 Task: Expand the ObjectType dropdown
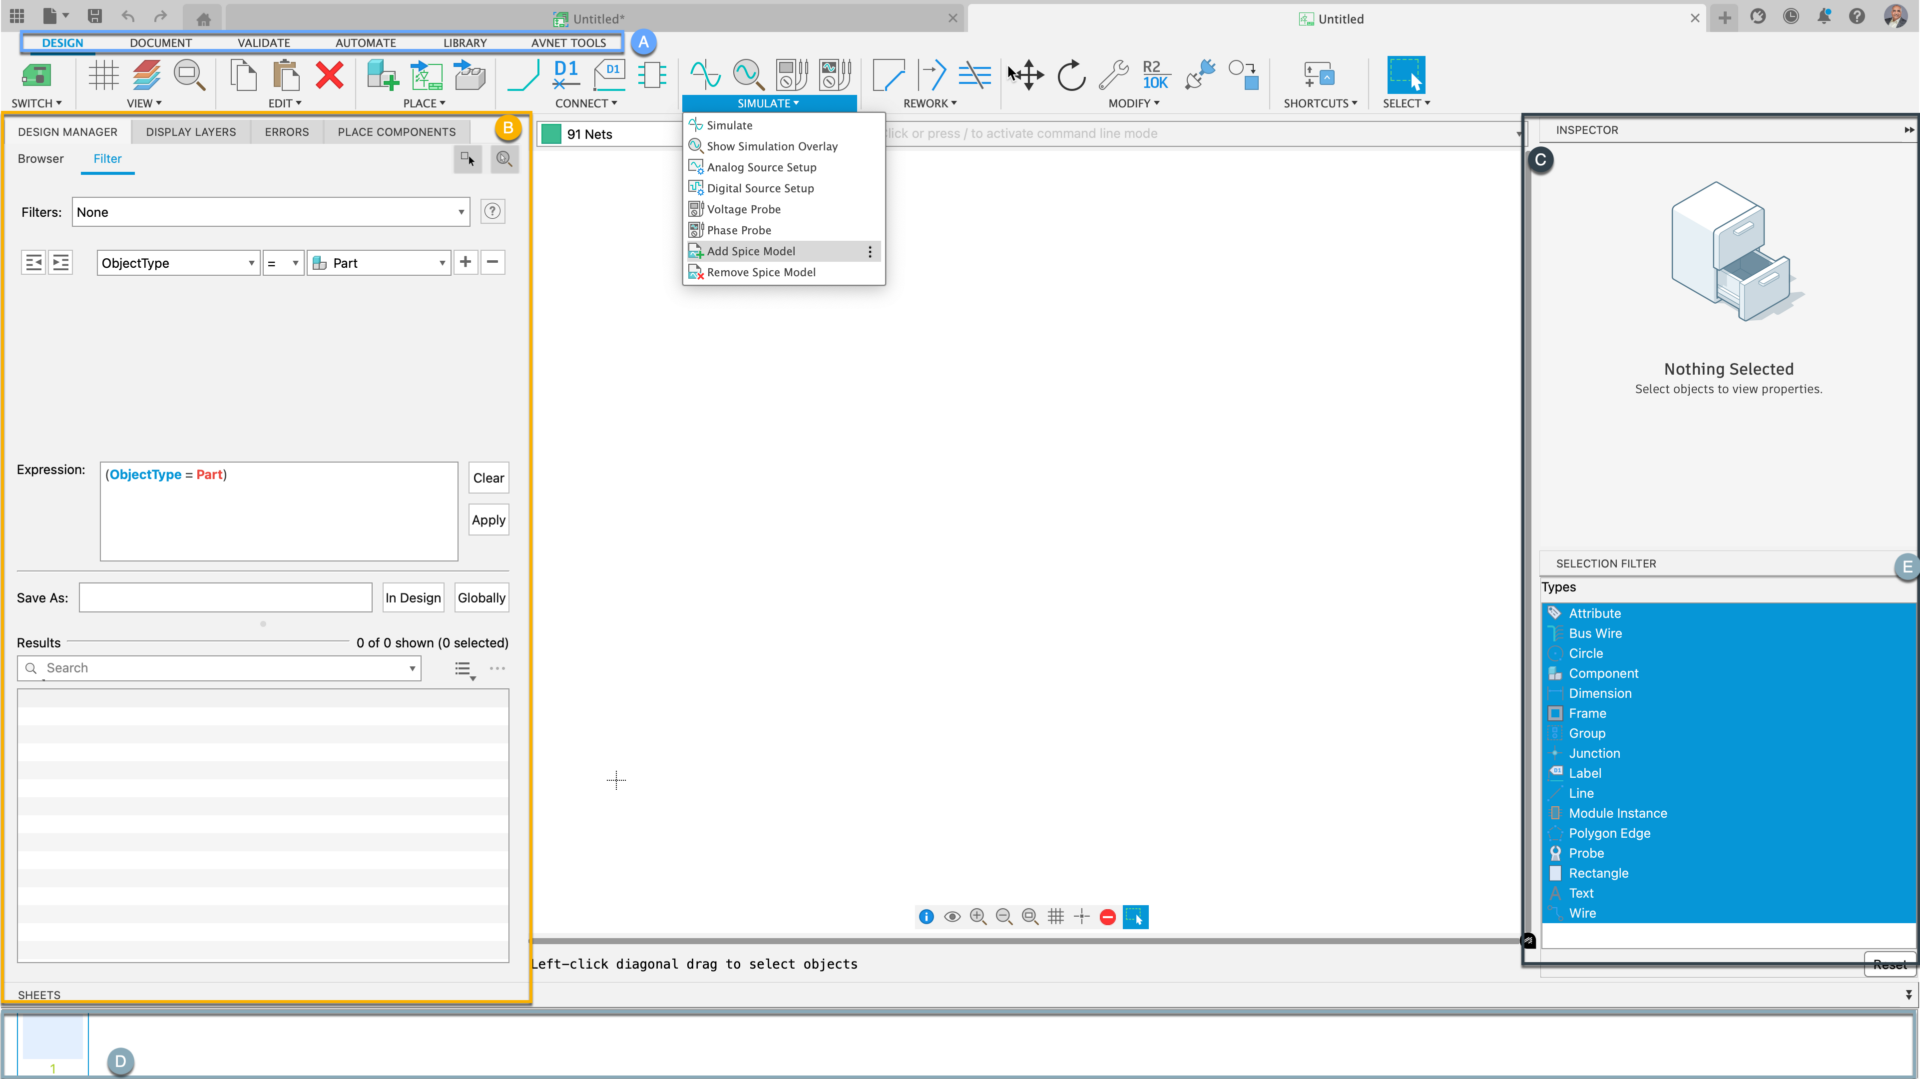pos(178,263)
